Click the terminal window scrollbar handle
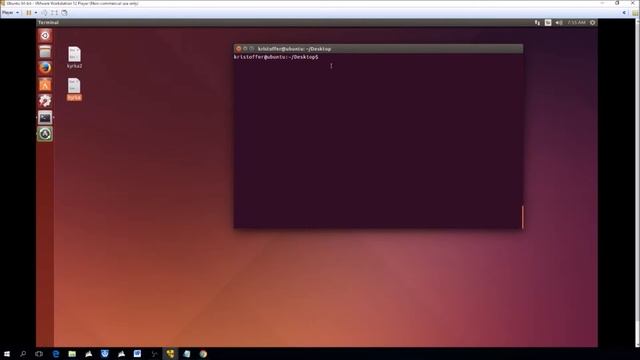Screen dimensions: 640x360 click(522, 217)
